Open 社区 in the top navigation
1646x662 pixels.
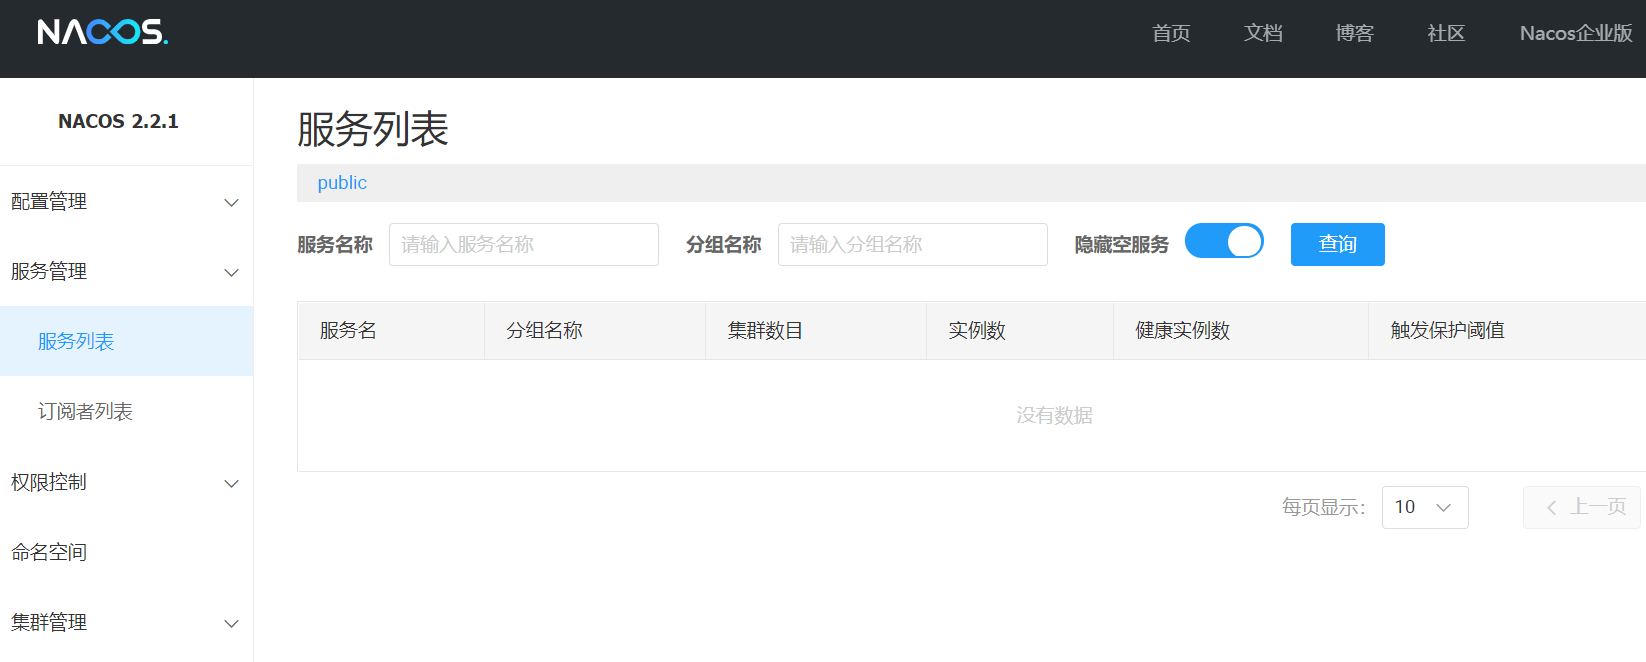click(1446, 34)
